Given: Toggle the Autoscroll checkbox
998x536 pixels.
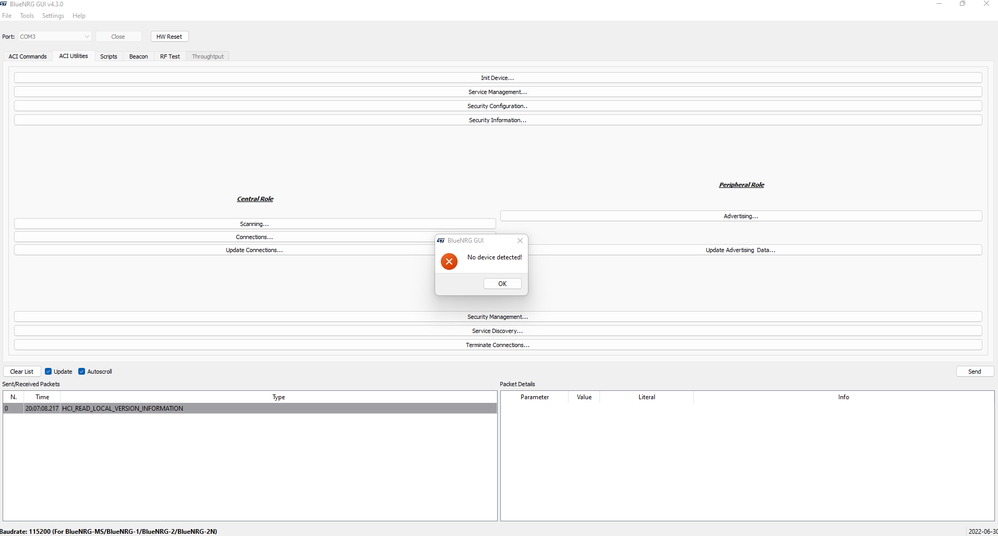Looking at the screenshot, I should (x=81, y=372).
